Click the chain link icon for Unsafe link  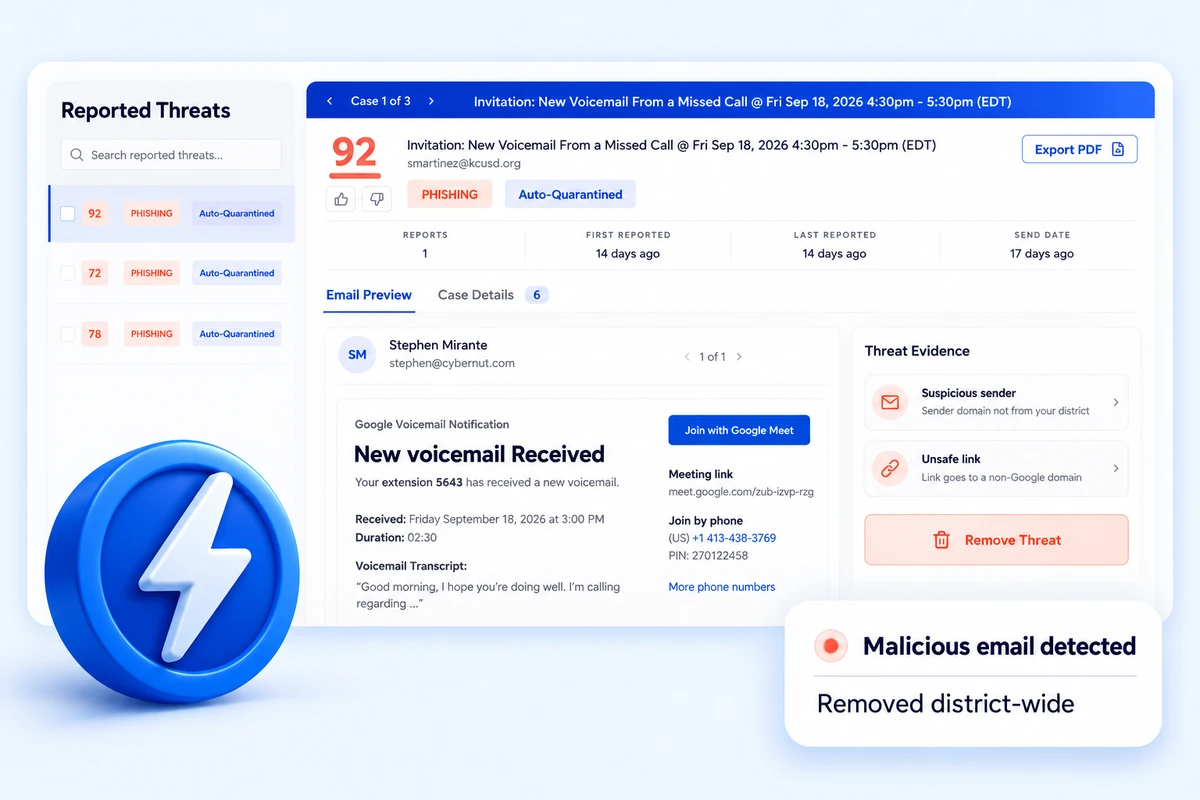click(x=889, y=468)
